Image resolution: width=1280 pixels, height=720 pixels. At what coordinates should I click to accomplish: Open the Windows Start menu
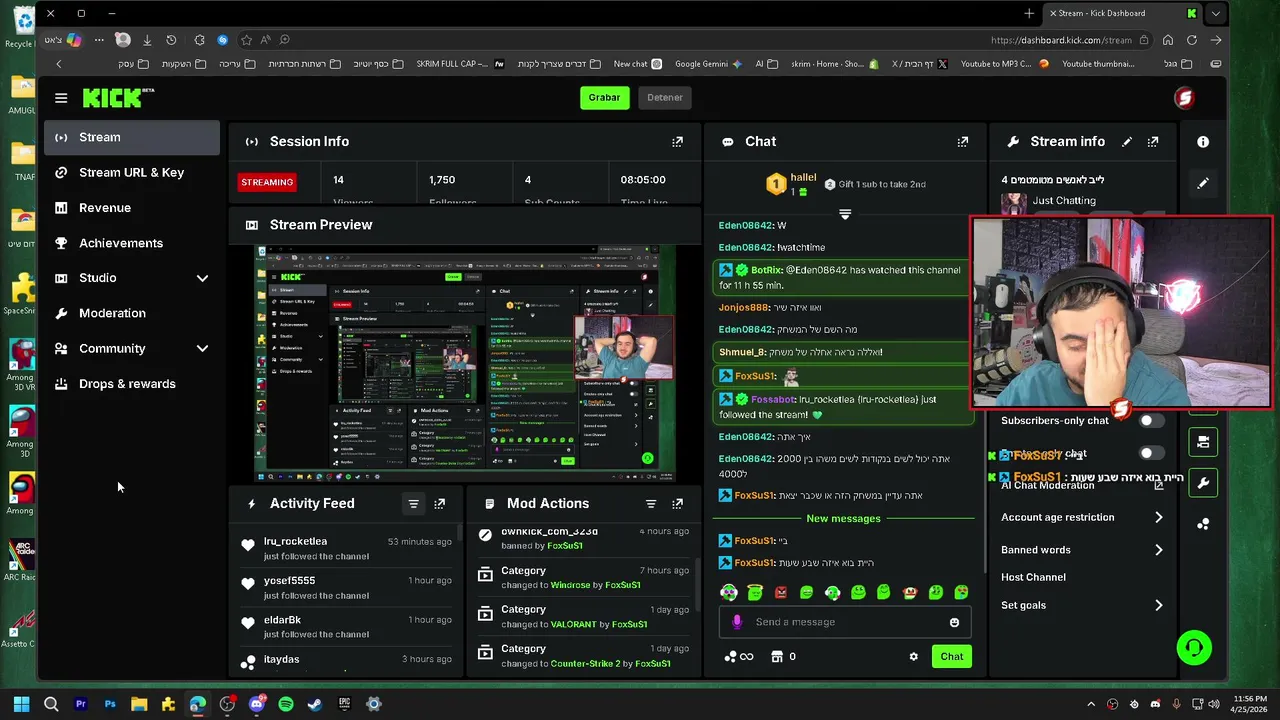point(21,704)
